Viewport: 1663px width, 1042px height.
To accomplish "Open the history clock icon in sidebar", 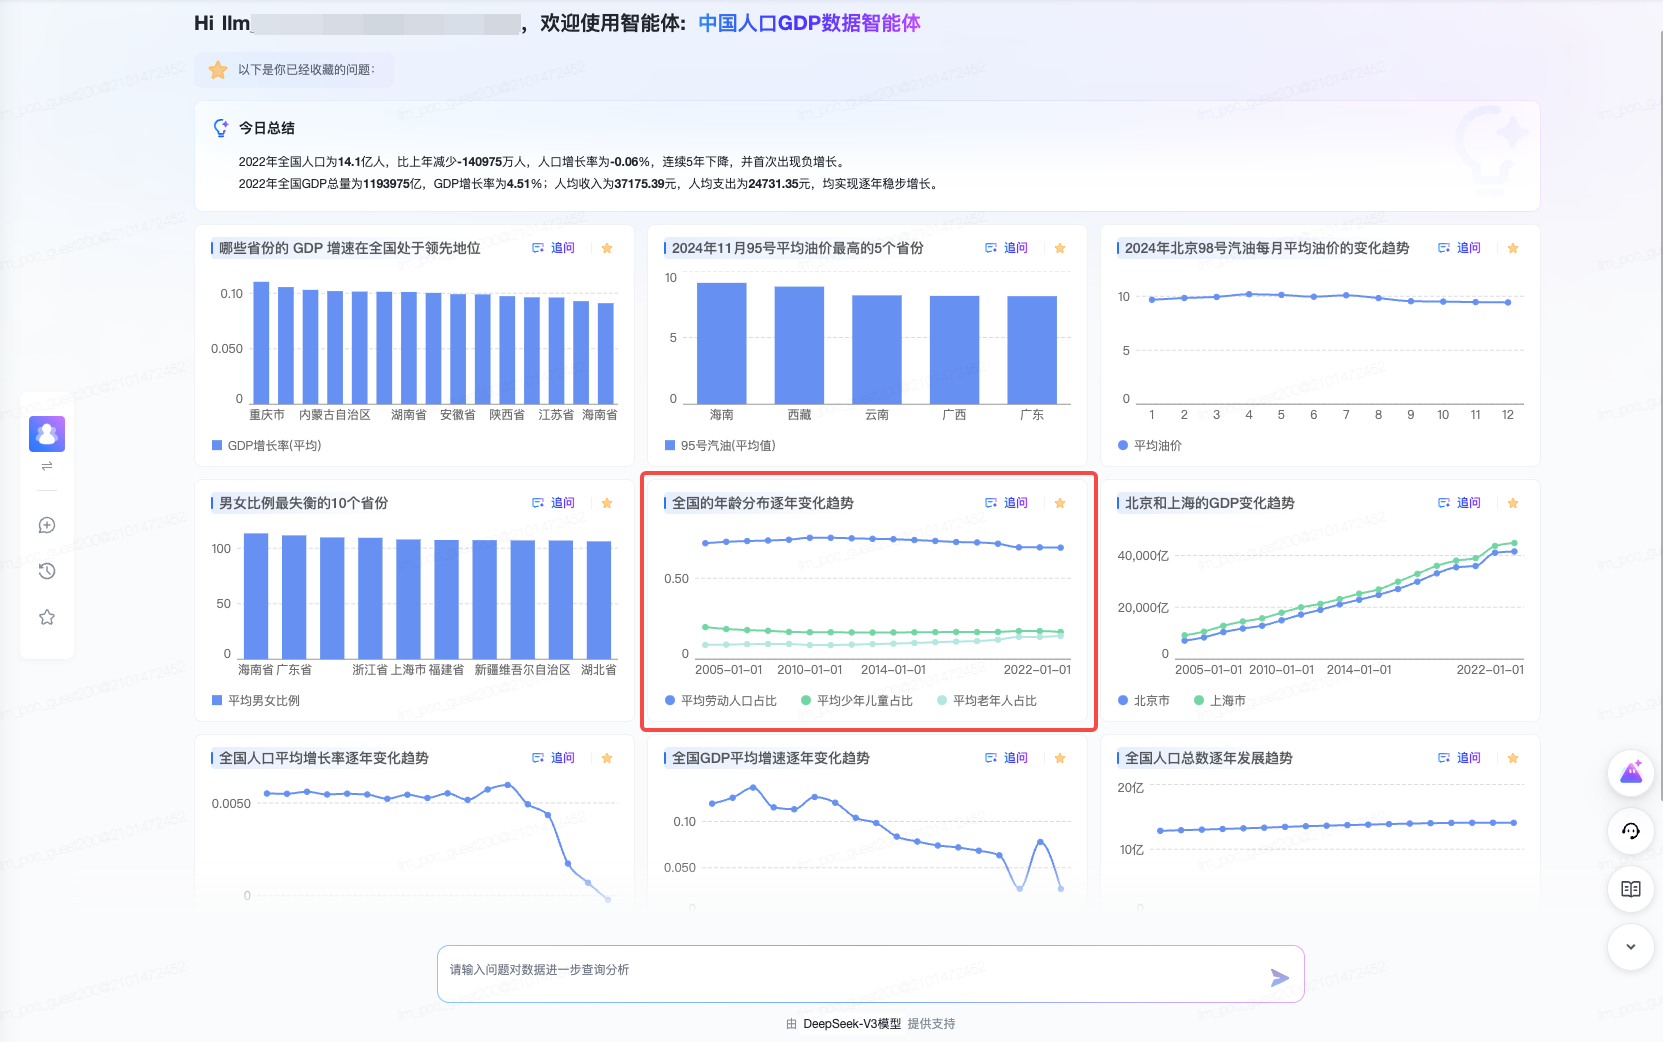I will pyautogui.click(x=47, y=571).
